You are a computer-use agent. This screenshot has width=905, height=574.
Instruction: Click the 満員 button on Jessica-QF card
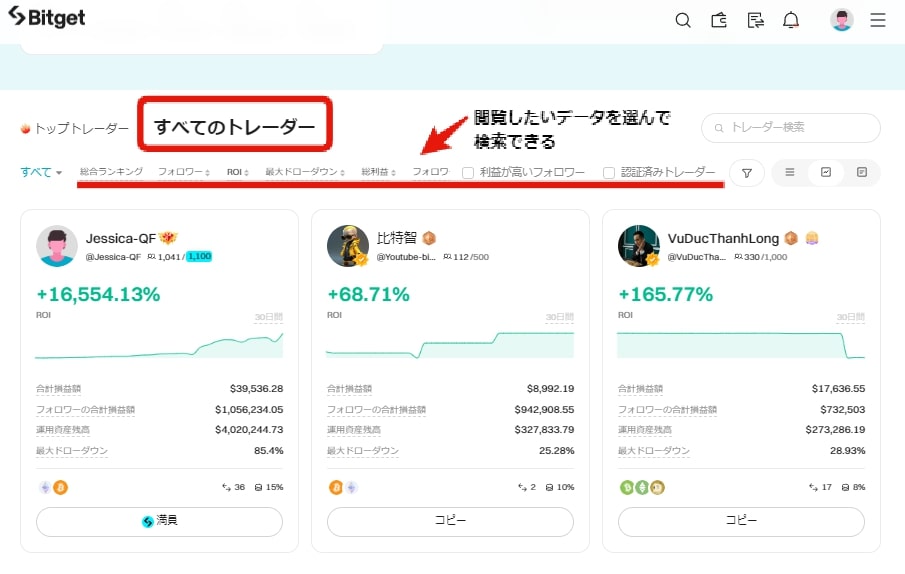159,522
